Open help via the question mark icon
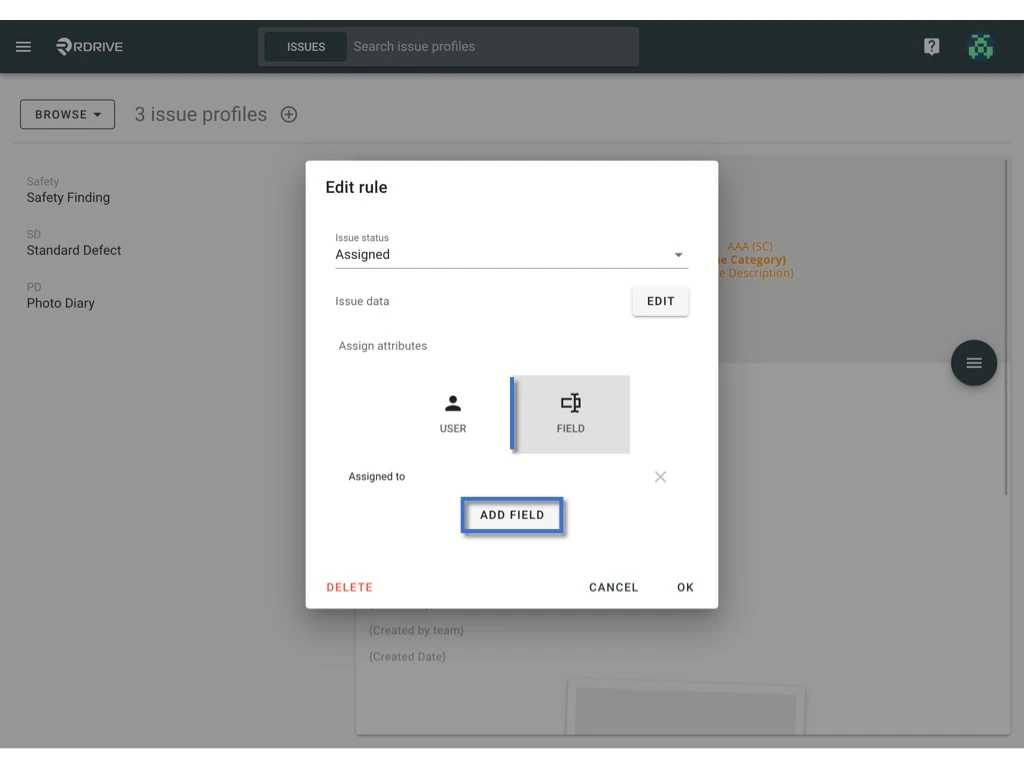This screenshot has width=1024, height=768. click(x=931, y=46)
